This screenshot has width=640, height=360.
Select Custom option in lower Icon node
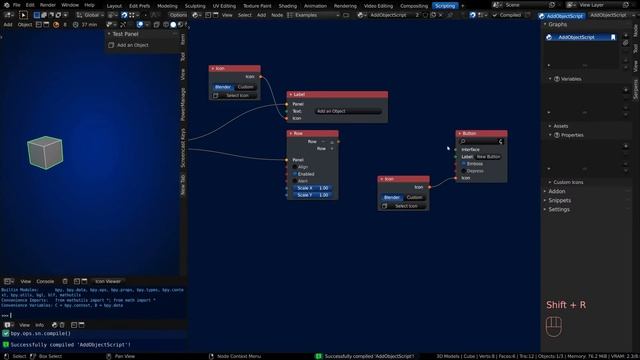pyautogui.click(x=414, y=197)
